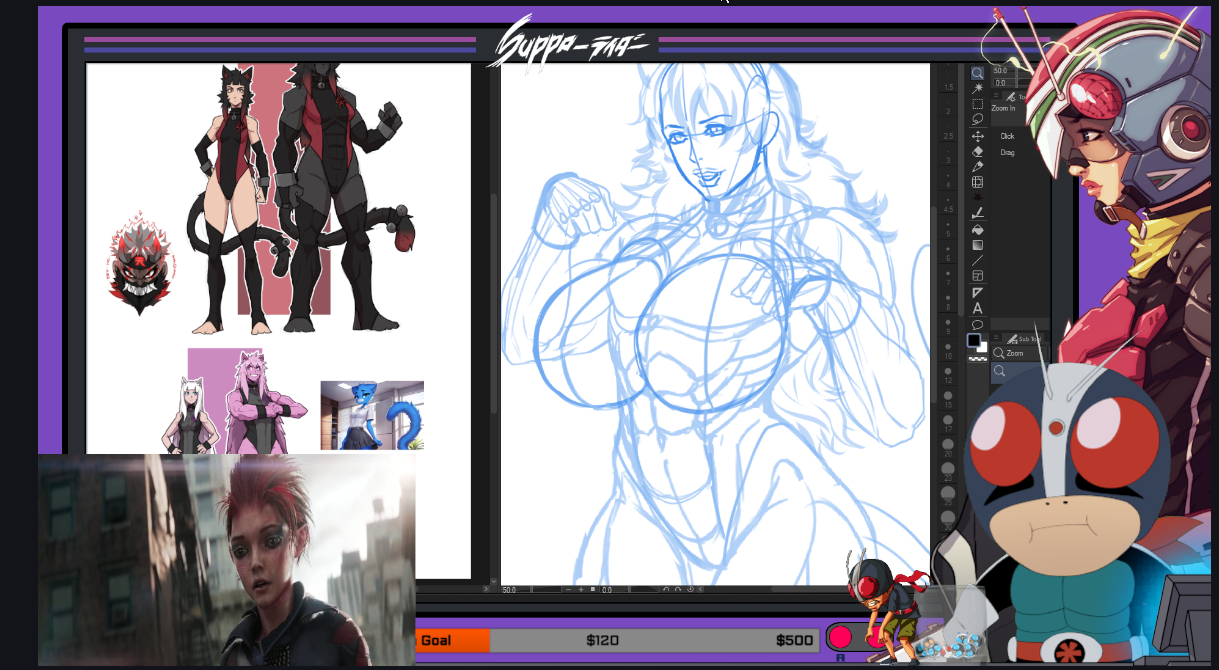The height and width of the screenshot is (670, 1219).
Task: Click the zoom out minus button
Action: click(567, 590)
